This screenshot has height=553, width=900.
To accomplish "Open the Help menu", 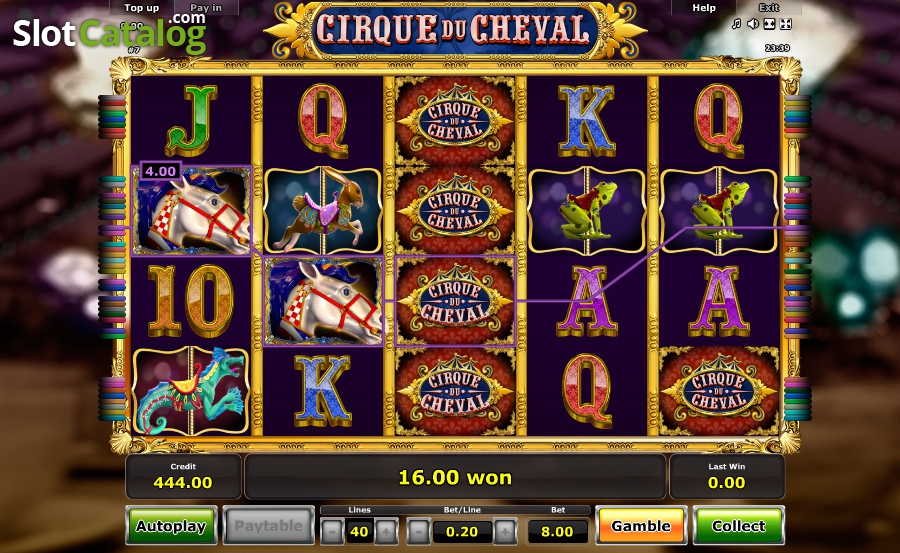I will (704, 7).
